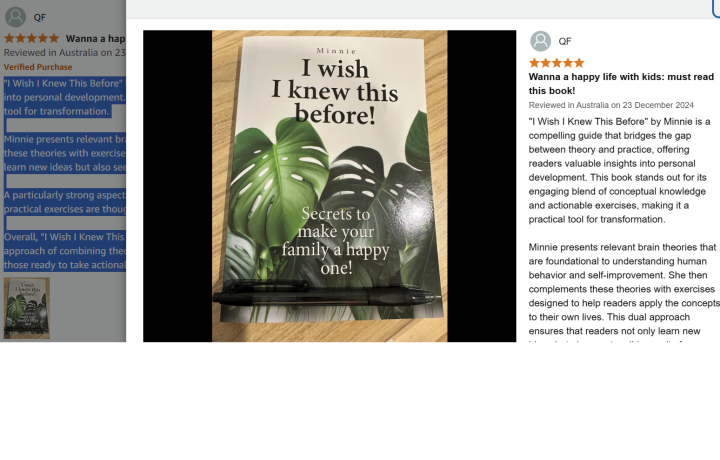The width and height of the screenshot is (720, 460).
Task: Click 'Reviewed in Australia on 23 December 2024' text
Action: [611, 105]
